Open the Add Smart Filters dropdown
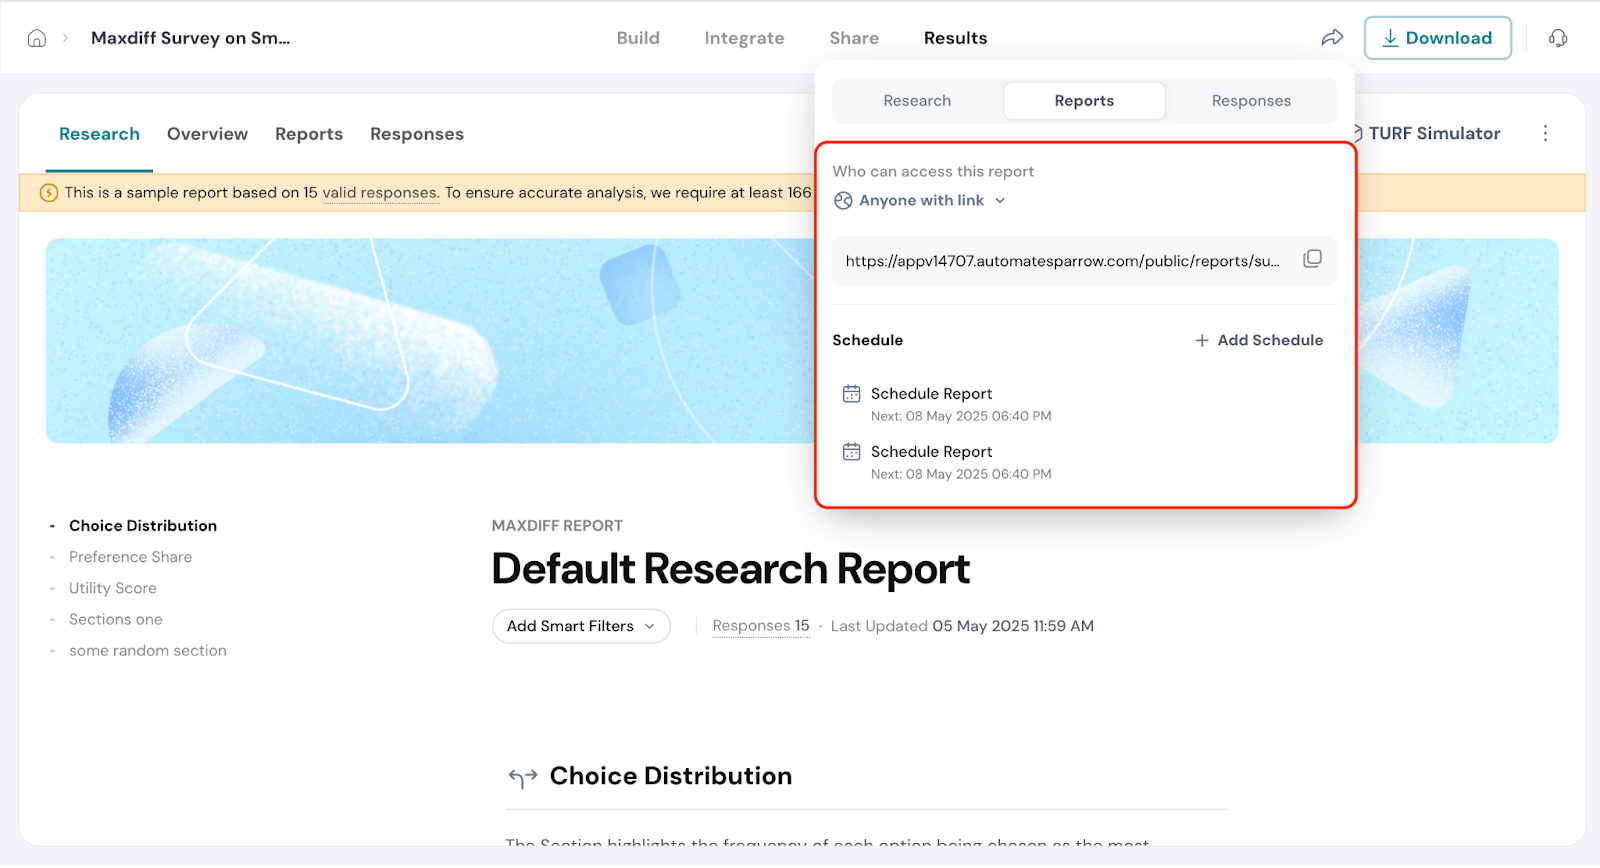The image size is (1600, 868). point(580,626)
